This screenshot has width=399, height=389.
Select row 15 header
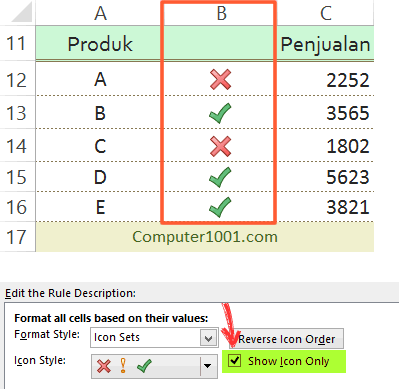click(17, 177)
